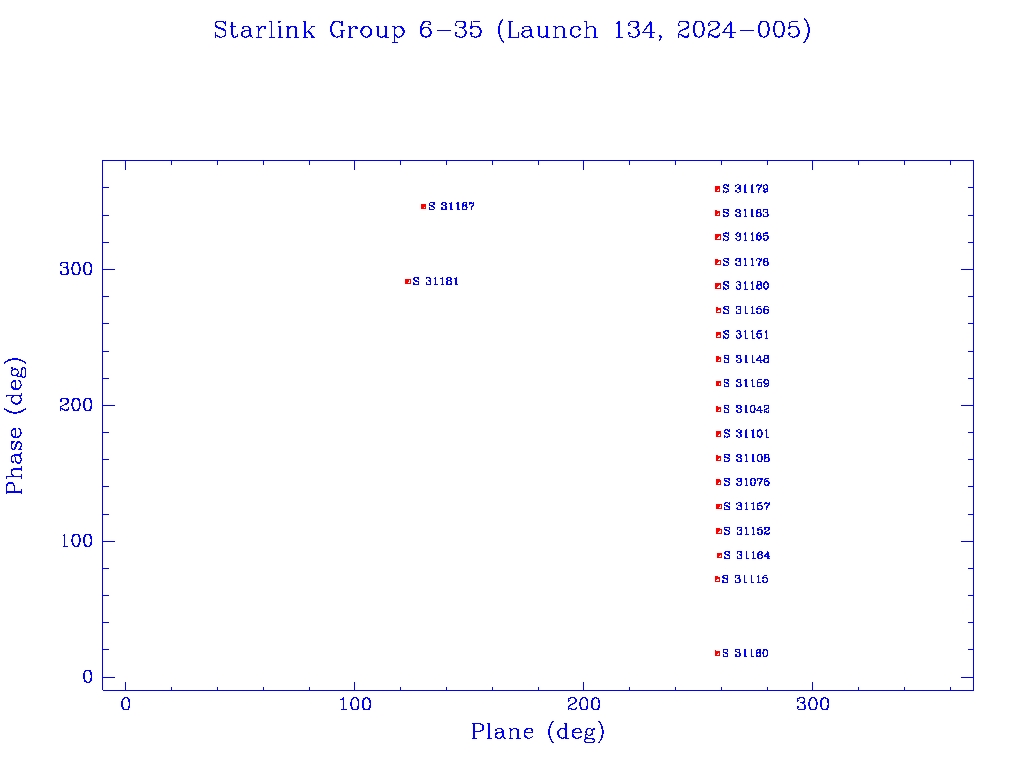
Task: Click the Plane (deg) x-axis label
Action: 538,732
